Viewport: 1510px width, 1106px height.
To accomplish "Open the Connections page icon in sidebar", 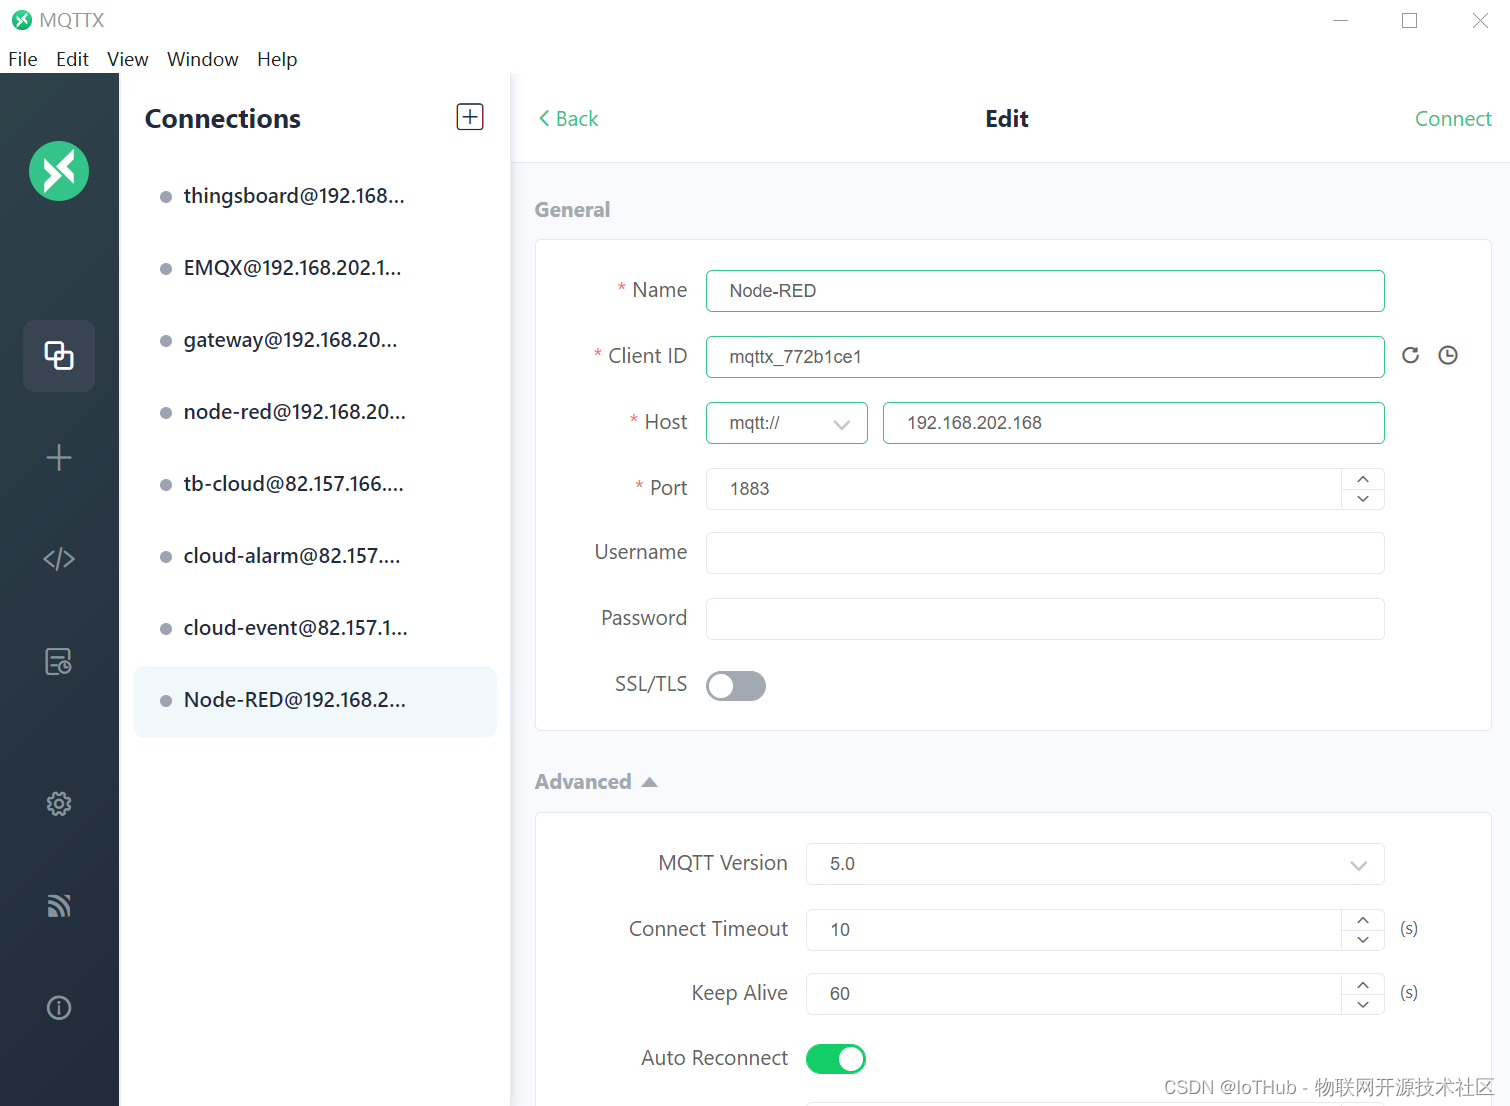I will tap(59, 355).
